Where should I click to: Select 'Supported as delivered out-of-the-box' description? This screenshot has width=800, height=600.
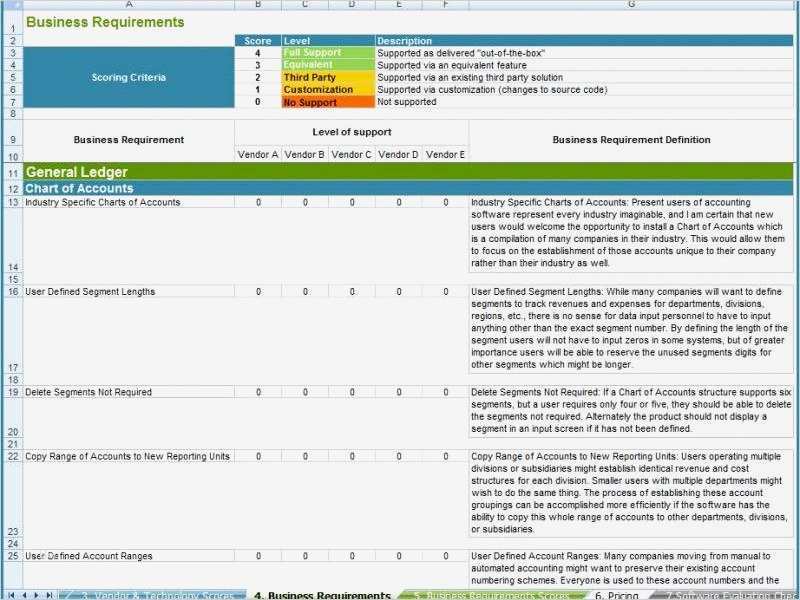click(x=584, y=53)
